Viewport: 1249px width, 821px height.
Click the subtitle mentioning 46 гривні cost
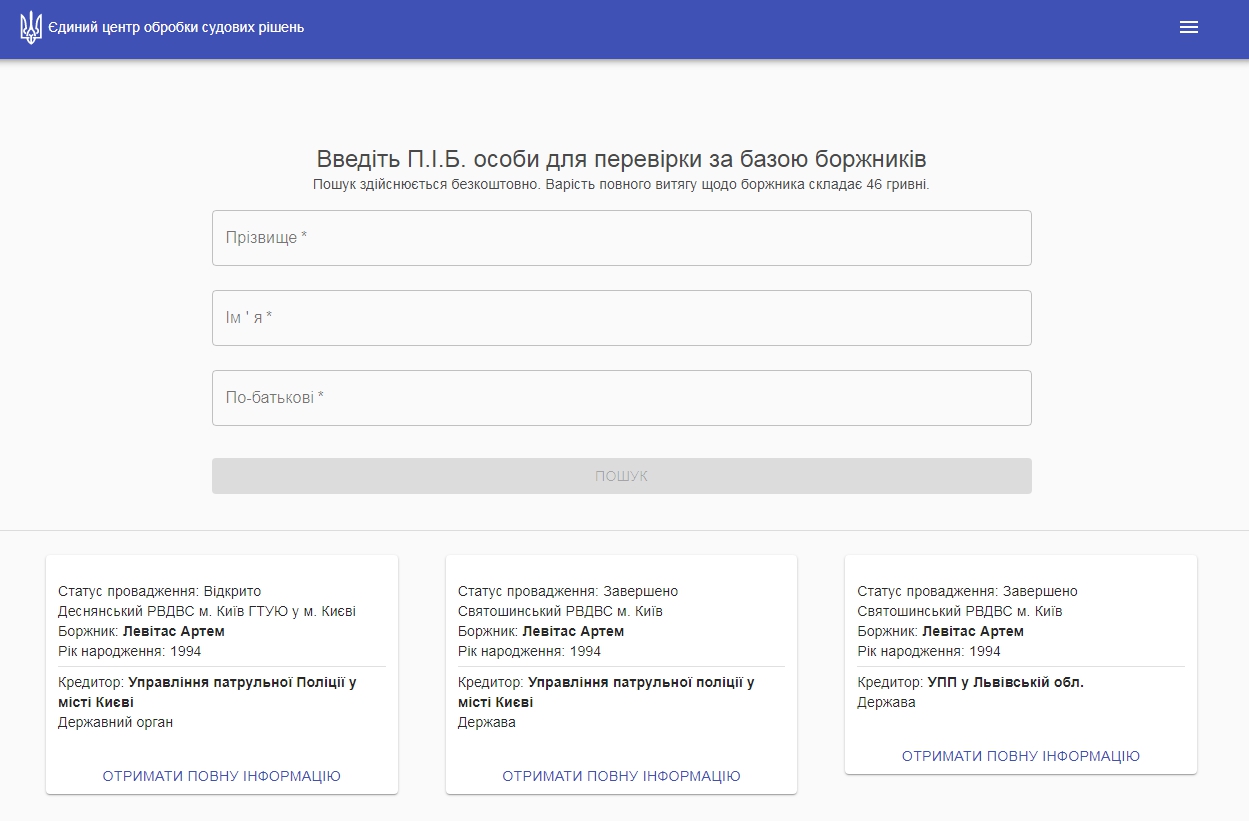(x=621, y=185)
